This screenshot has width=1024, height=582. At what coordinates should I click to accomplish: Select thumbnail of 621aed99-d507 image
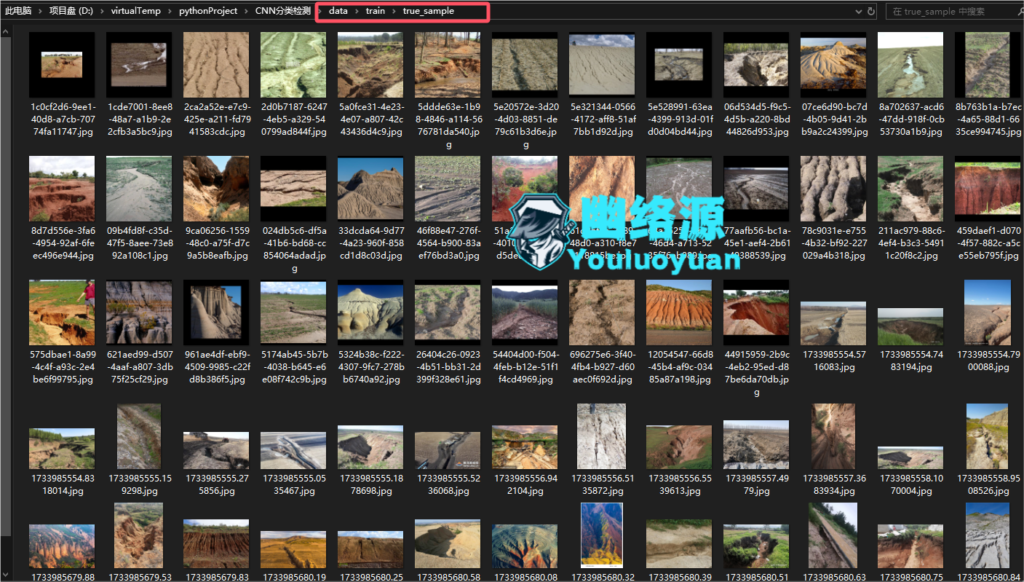coord(139,313)
